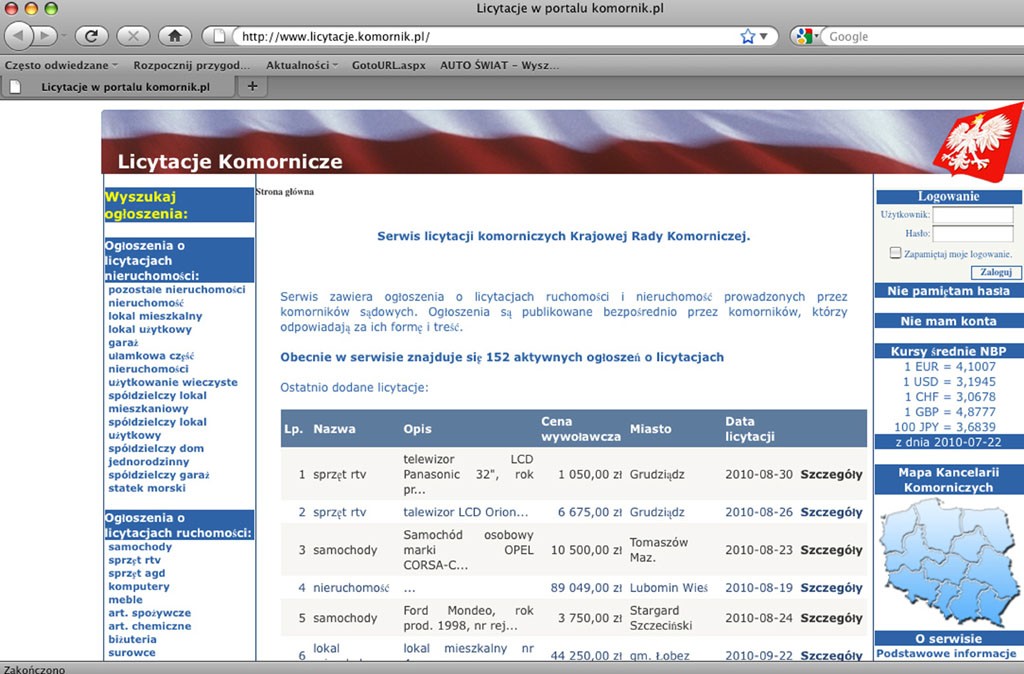Expand 'Często odwiedzane' bookmarks folder
The height and width of the screenshot is (674, 1024).
click(60, 65)
